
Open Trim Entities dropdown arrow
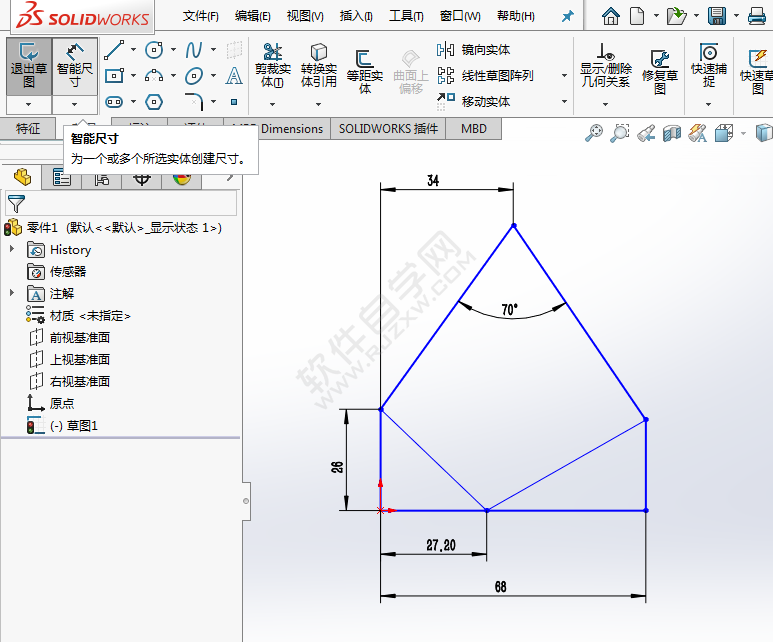(x=272, y=104)
